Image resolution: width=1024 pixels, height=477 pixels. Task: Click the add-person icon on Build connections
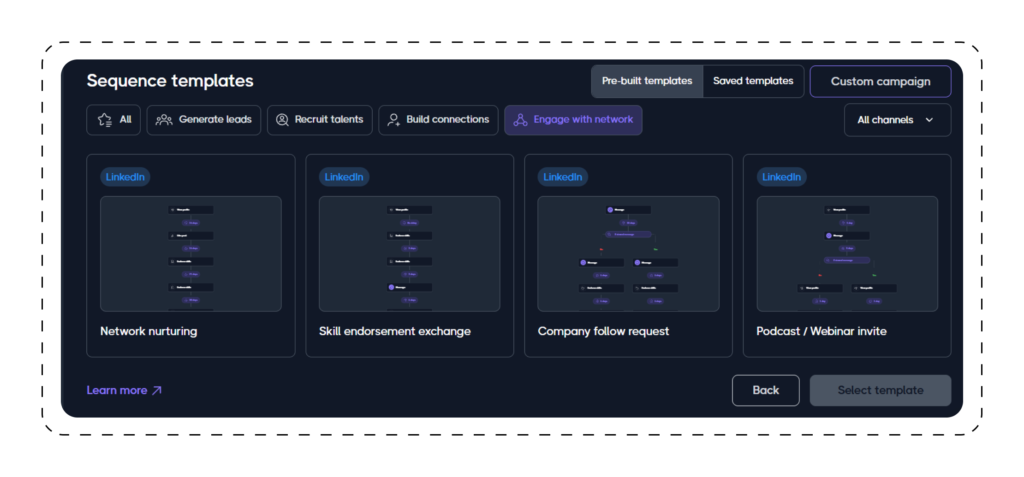[394, 120]
